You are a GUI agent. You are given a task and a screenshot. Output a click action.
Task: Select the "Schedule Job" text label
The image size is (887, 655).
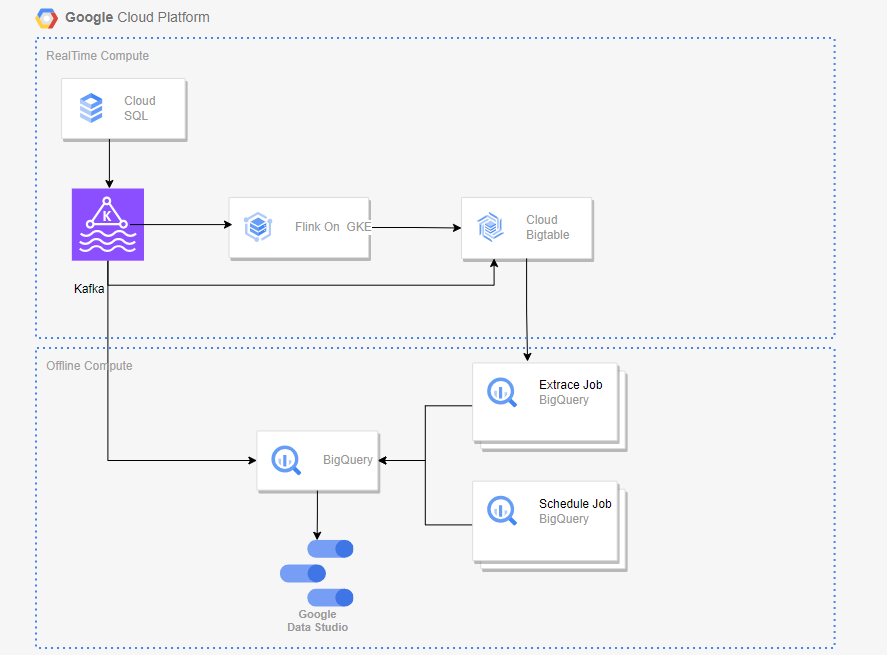pyautogui.click(x=575, y=504)
